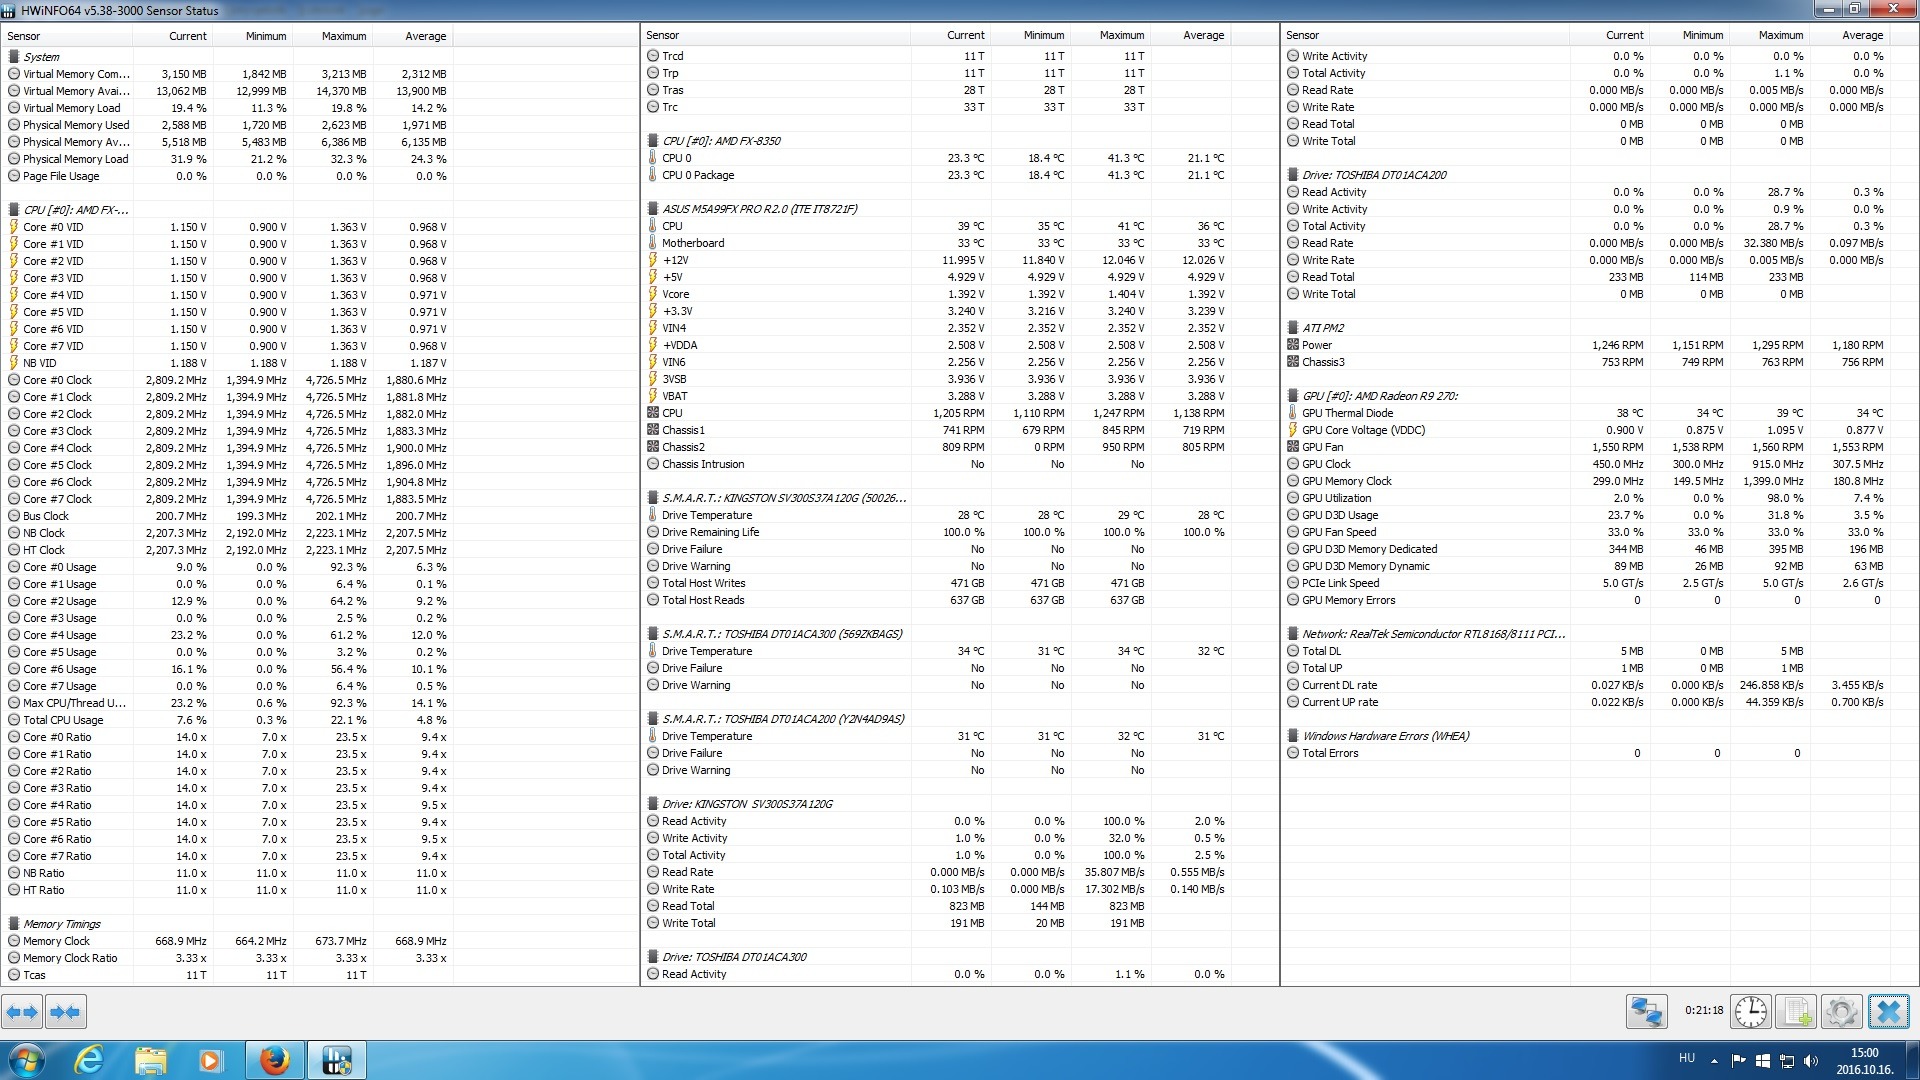Select the Total CPU Usage row
The image size is (1920, 1080).
point(229,720)
